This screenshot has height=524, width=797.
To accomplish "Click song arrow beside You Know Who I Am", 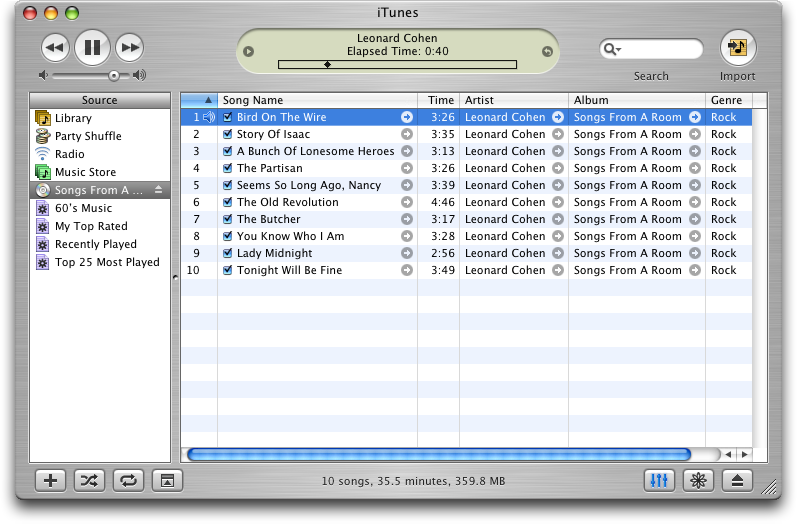I will click(x=407, y=236).
